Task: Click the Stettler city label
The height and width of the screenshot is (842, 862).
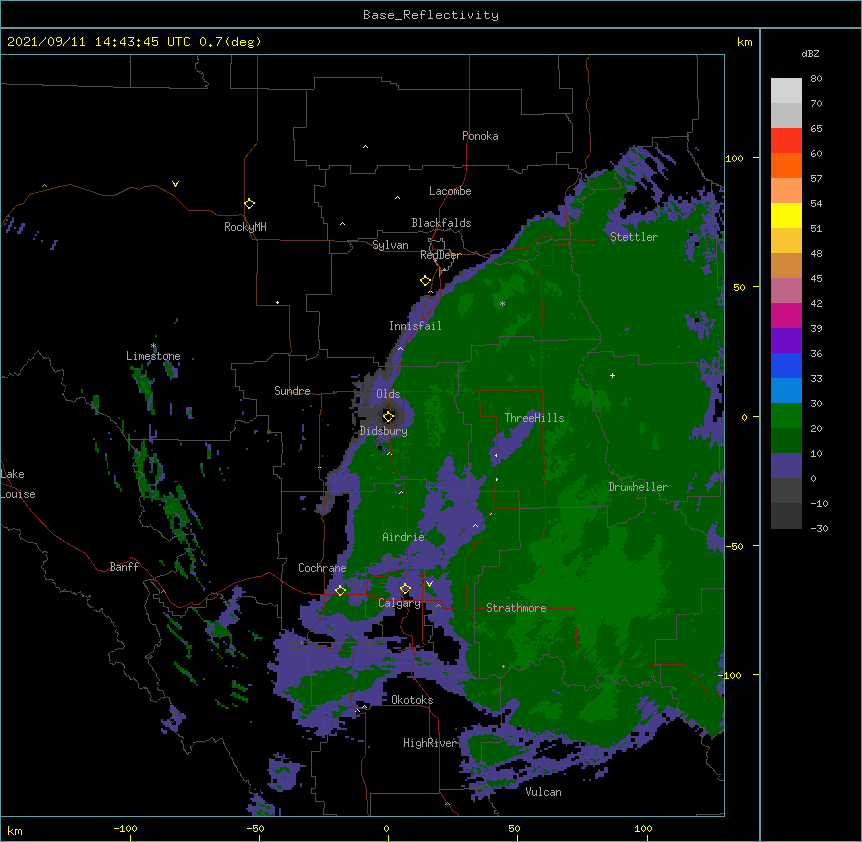Action: (x=634, y=237)
